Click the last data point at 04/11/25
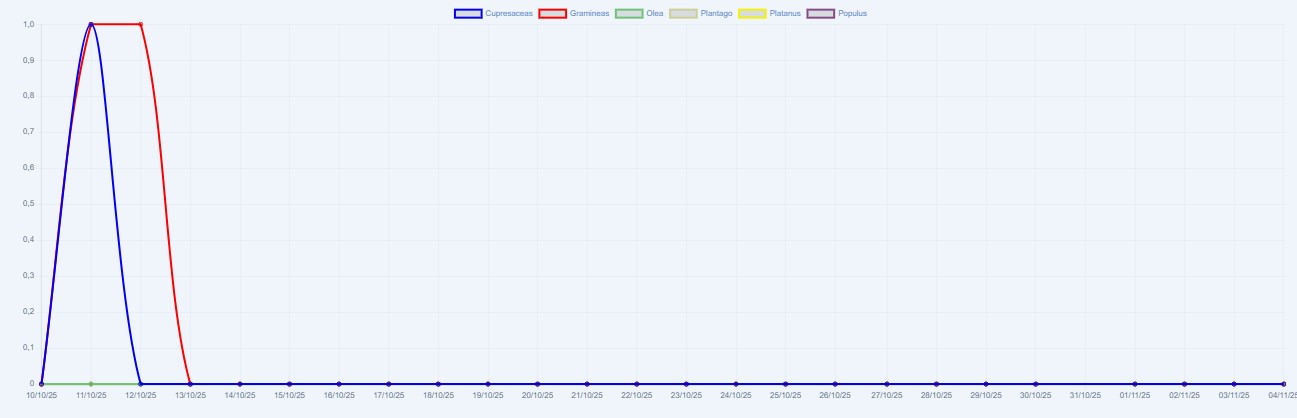Viewport: 1297px width, 418px height. (x=1283, y=384)
